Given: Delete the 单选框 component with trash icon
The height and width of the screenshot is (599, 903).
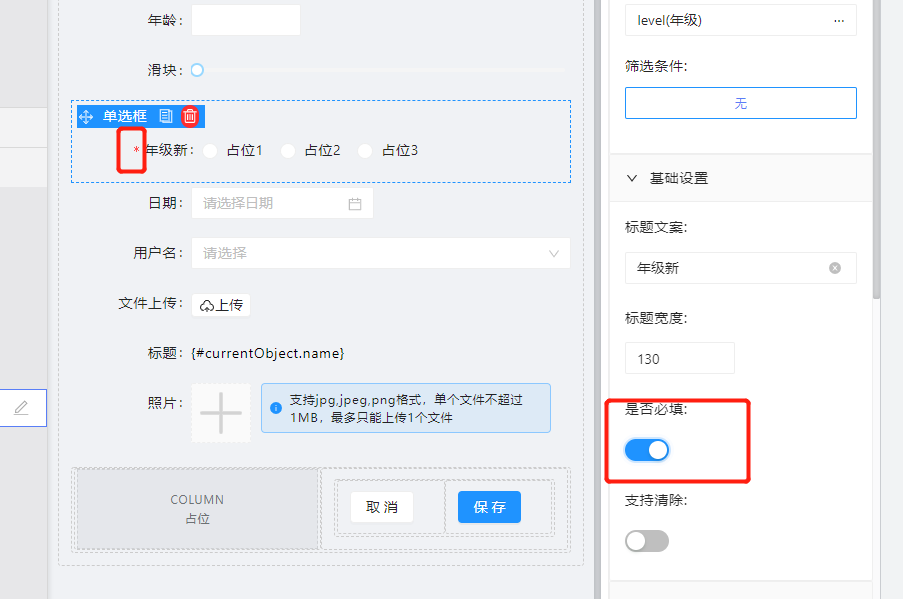Looking at the screenshot, I should click(189, 116).
